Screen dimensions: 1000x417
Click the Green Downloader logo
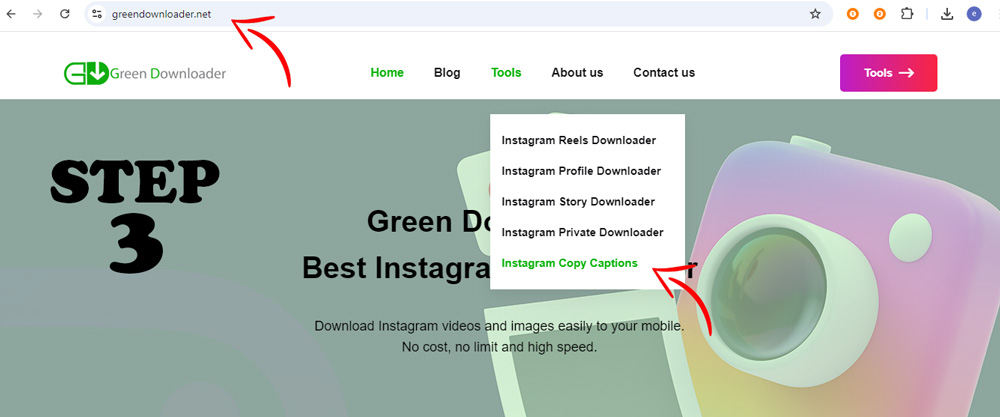click(x=145, y=73)
